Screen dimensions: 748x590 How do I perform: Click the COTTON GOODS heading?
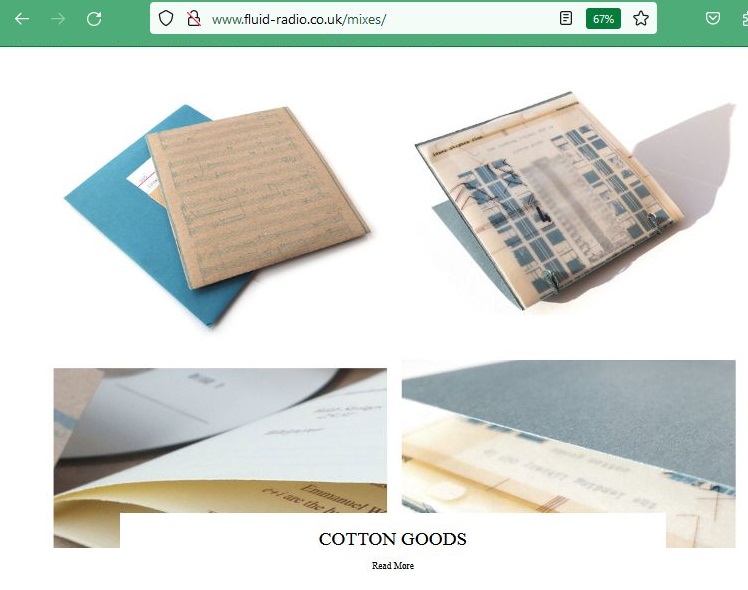pyautogui.click(x=393, y=539)
